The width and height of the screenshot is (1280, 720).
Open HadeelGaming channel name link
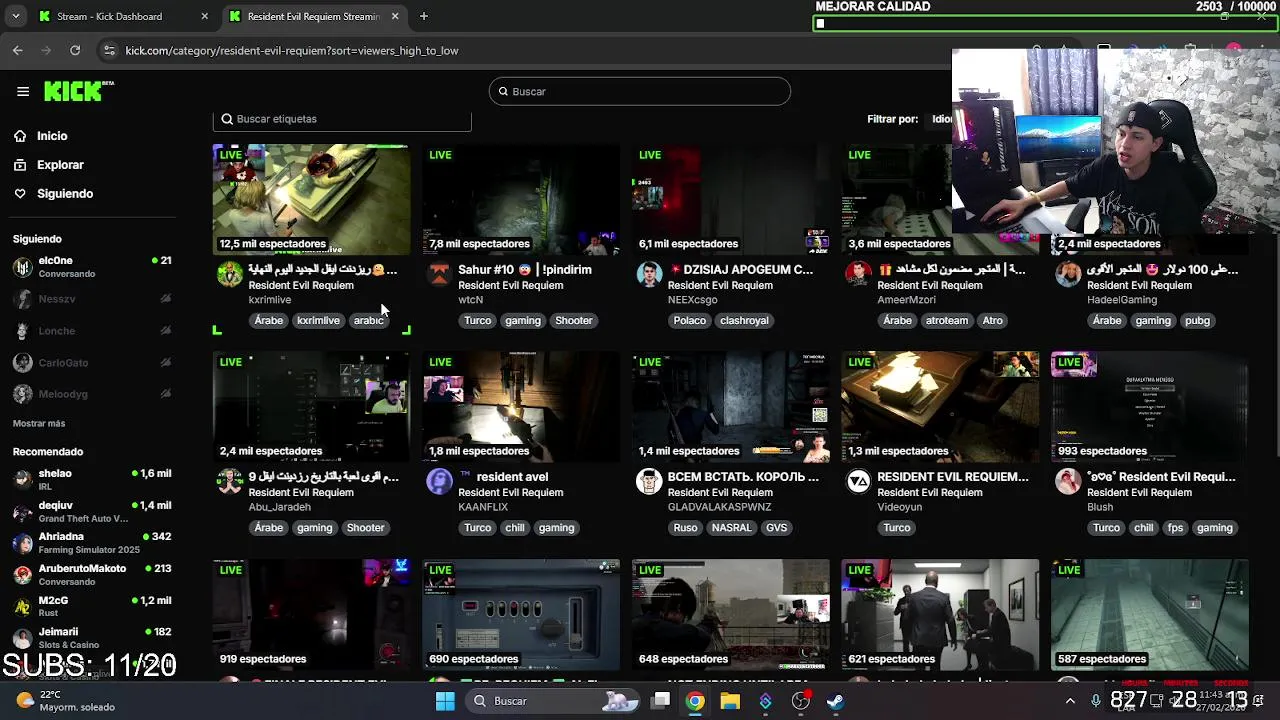[x=1122, y=300]
